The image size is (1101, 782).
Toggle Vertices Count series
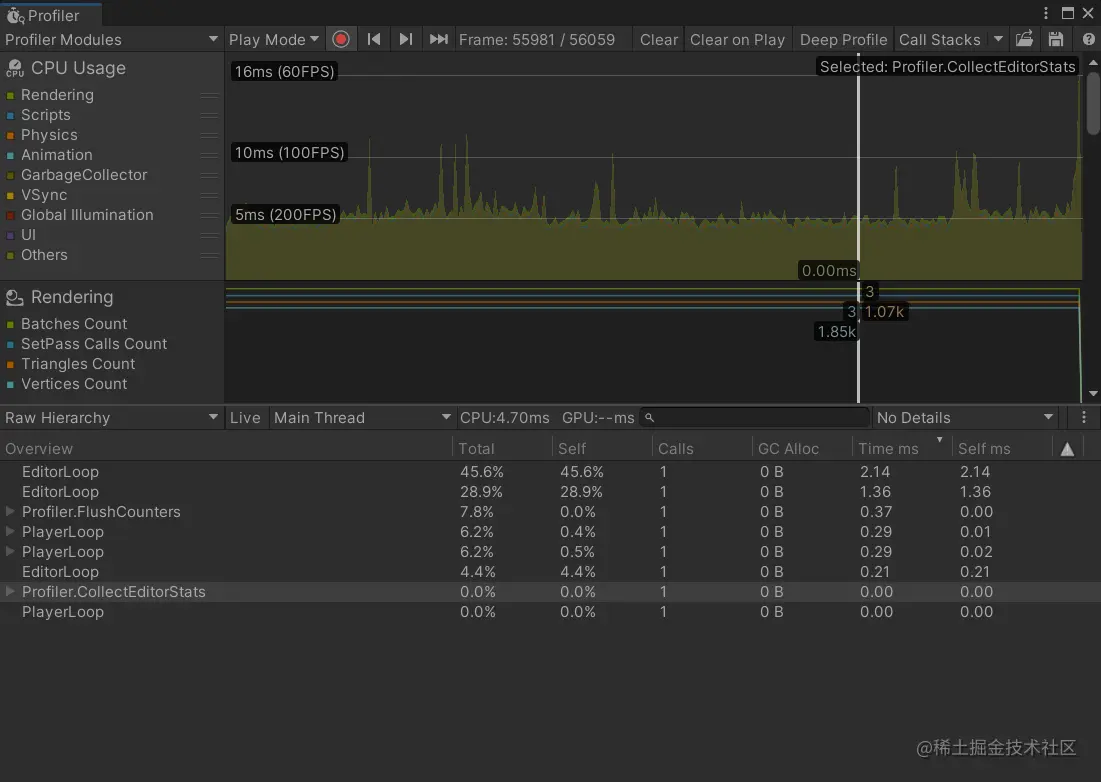pos(11,385)
